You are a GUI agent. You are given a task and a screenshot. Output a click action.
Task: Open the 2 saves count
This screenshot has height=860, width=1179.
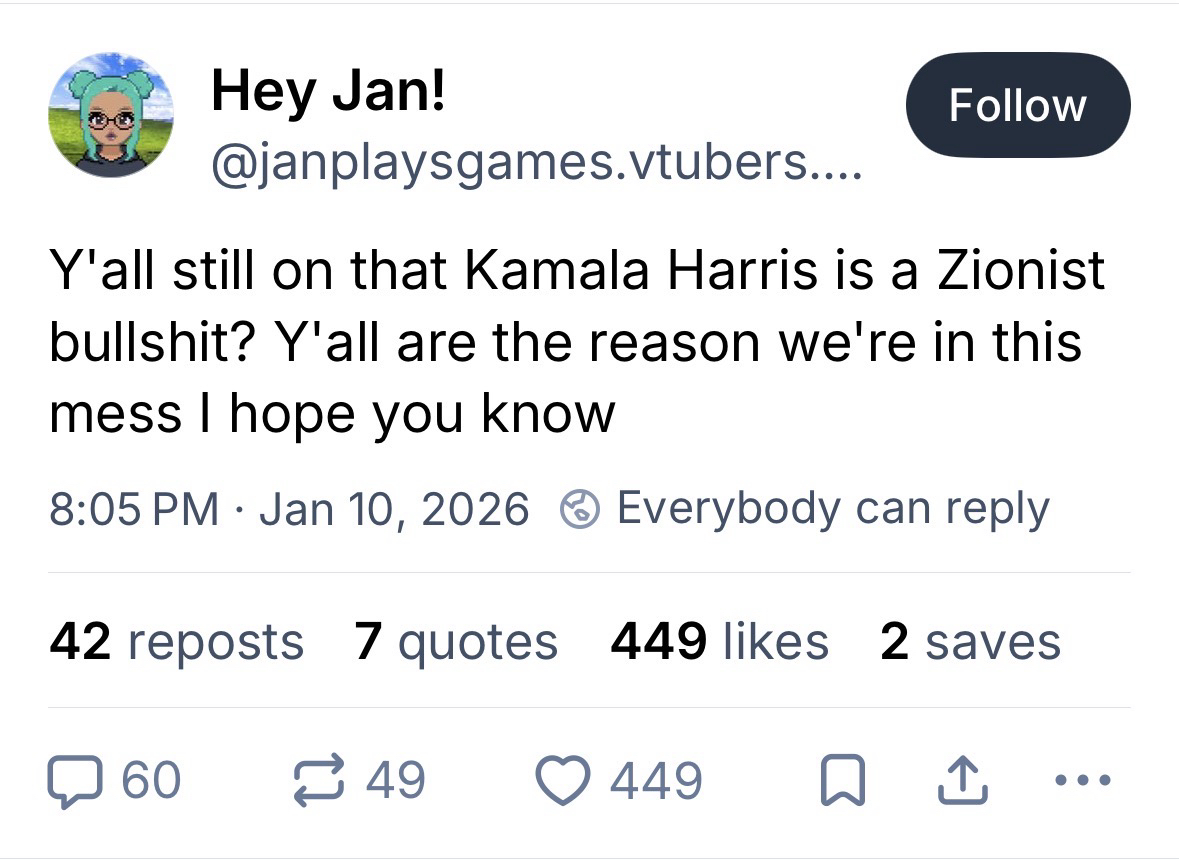[x=969, y=641]
